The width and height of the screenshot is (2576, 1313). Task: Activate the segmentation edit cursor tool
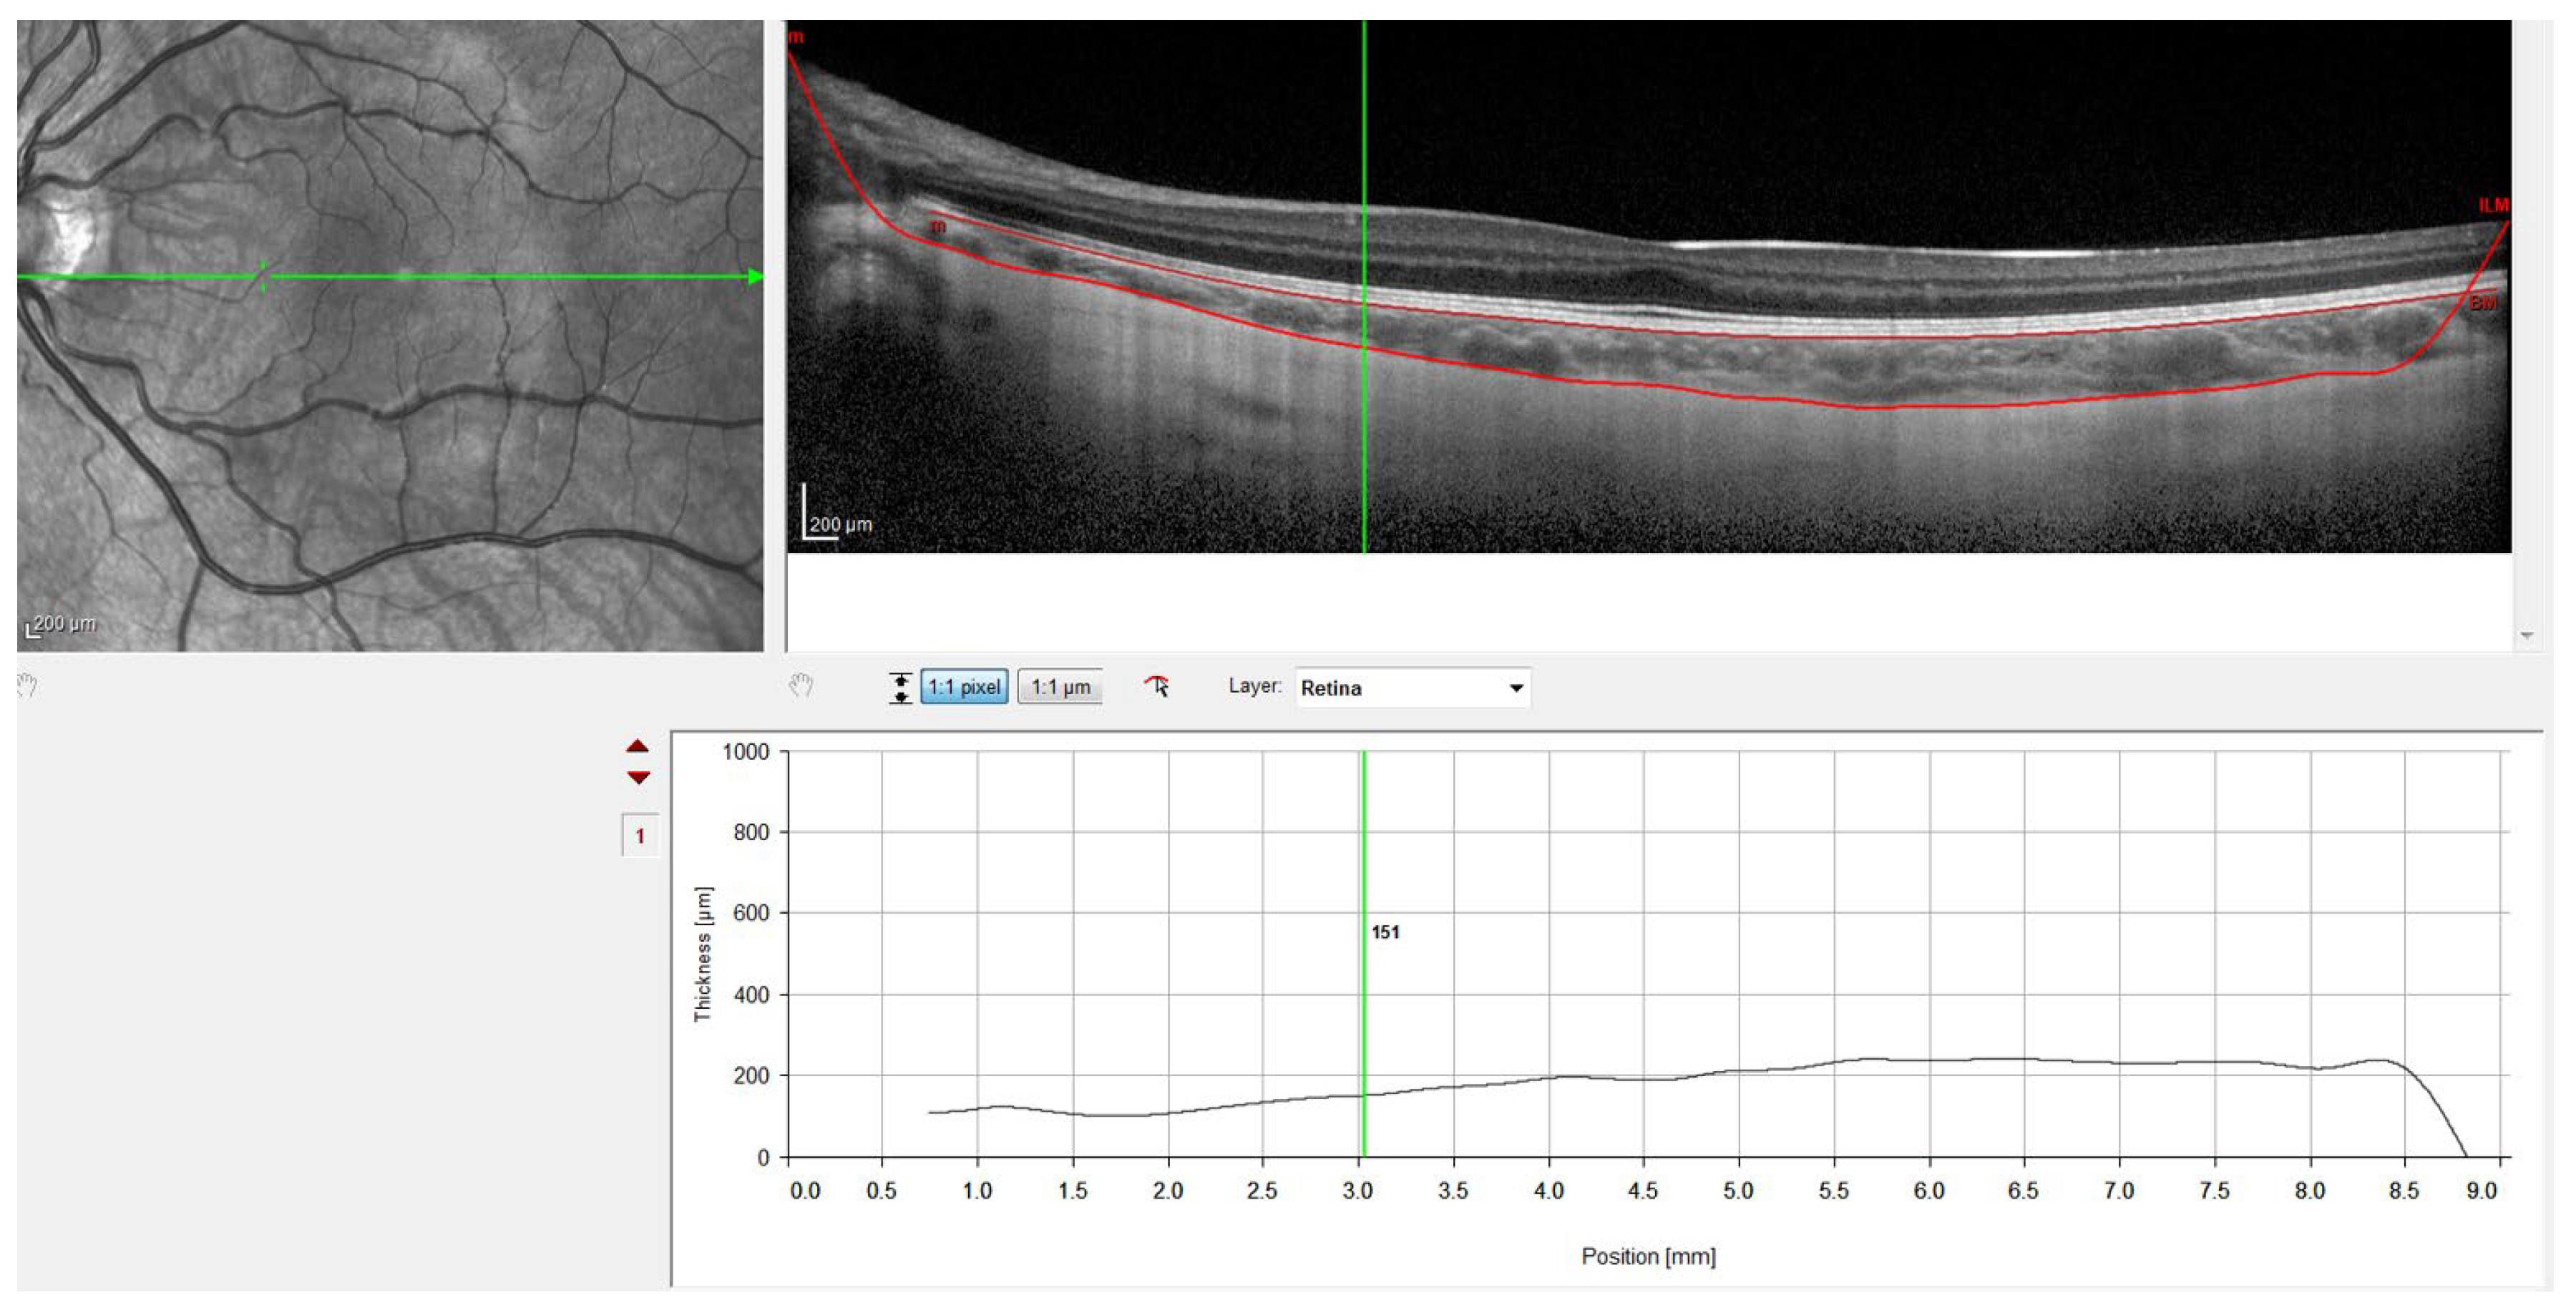1157,686
